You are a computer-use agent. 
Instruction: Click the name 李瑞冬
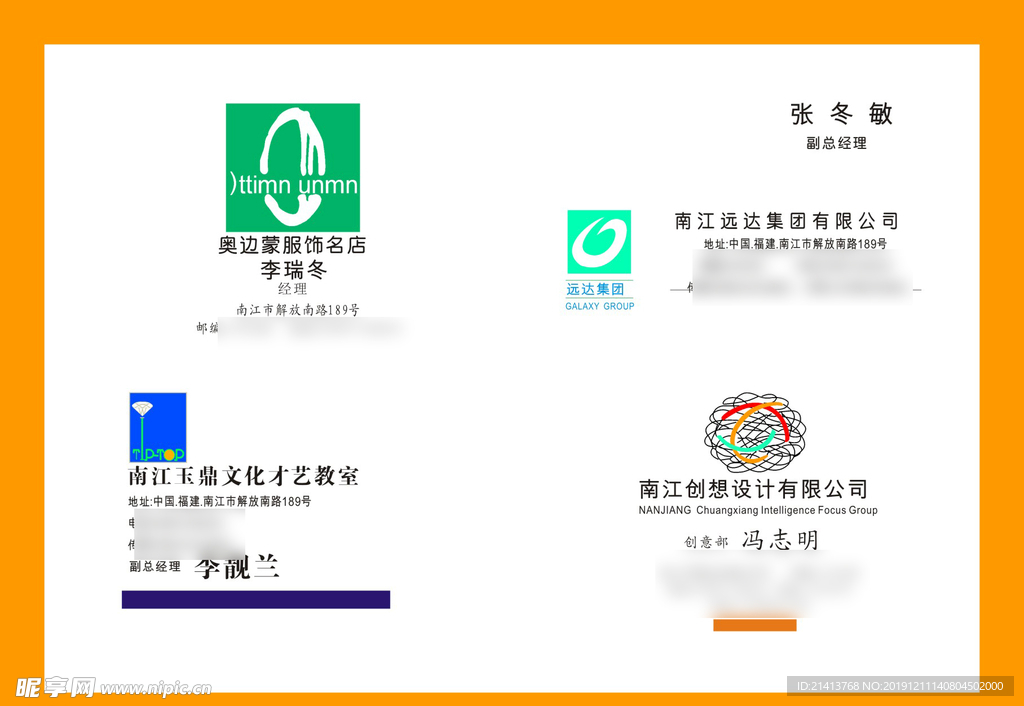(294, 270)
